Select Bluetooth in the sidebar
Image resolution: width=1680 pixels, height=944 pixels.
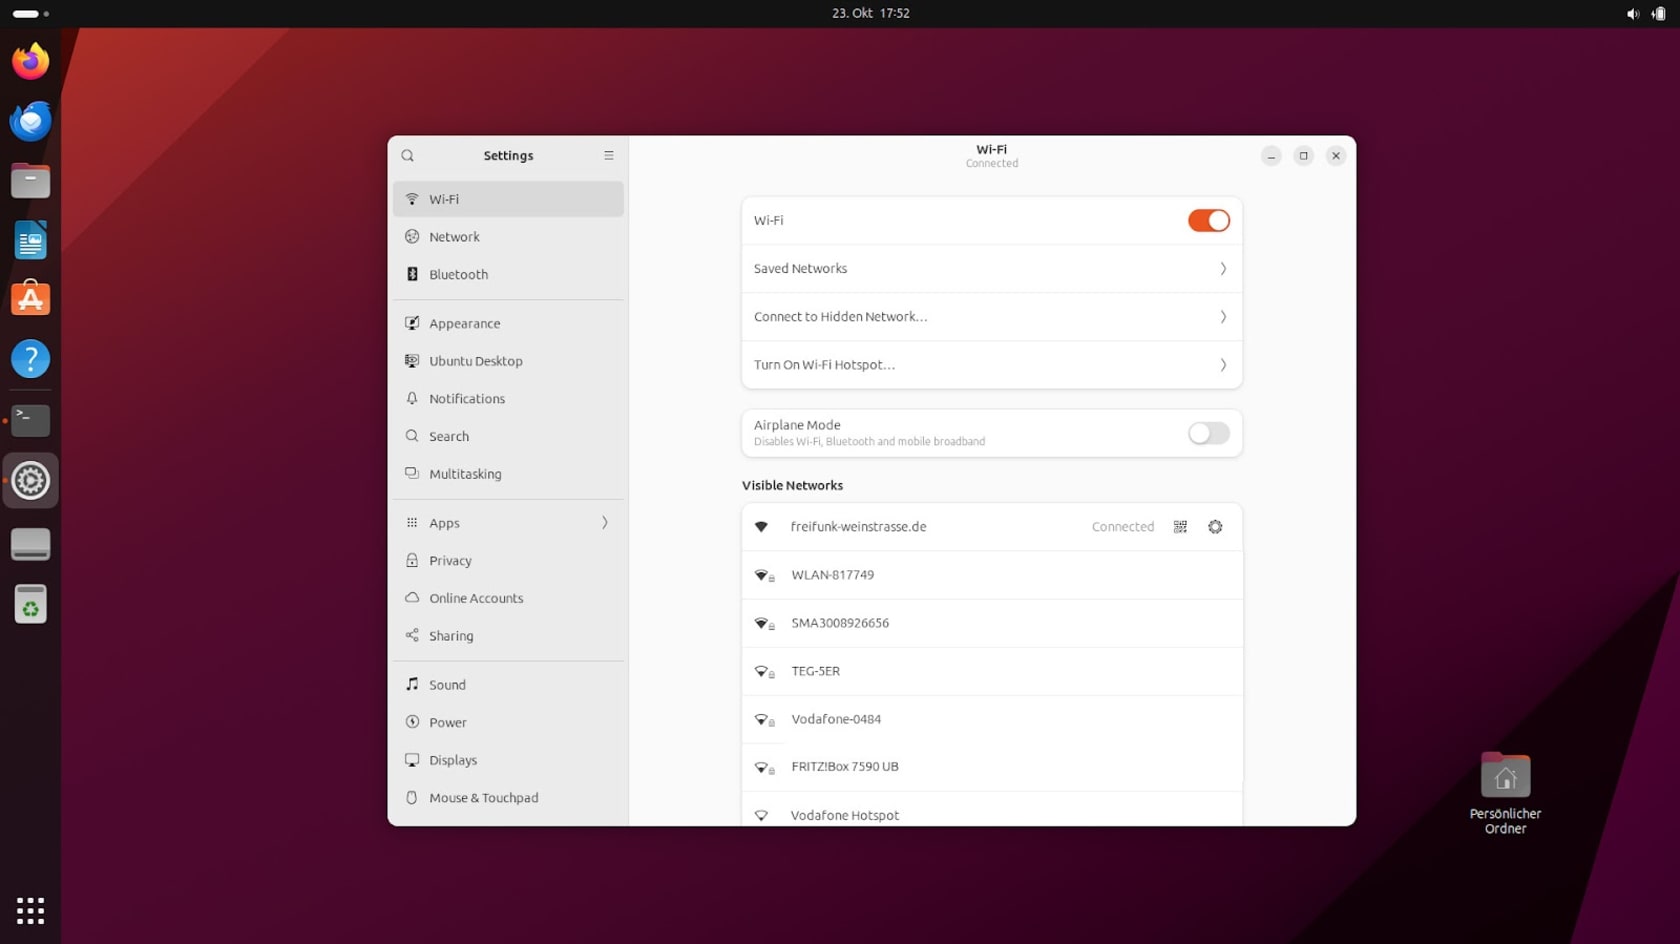[508, 274]
